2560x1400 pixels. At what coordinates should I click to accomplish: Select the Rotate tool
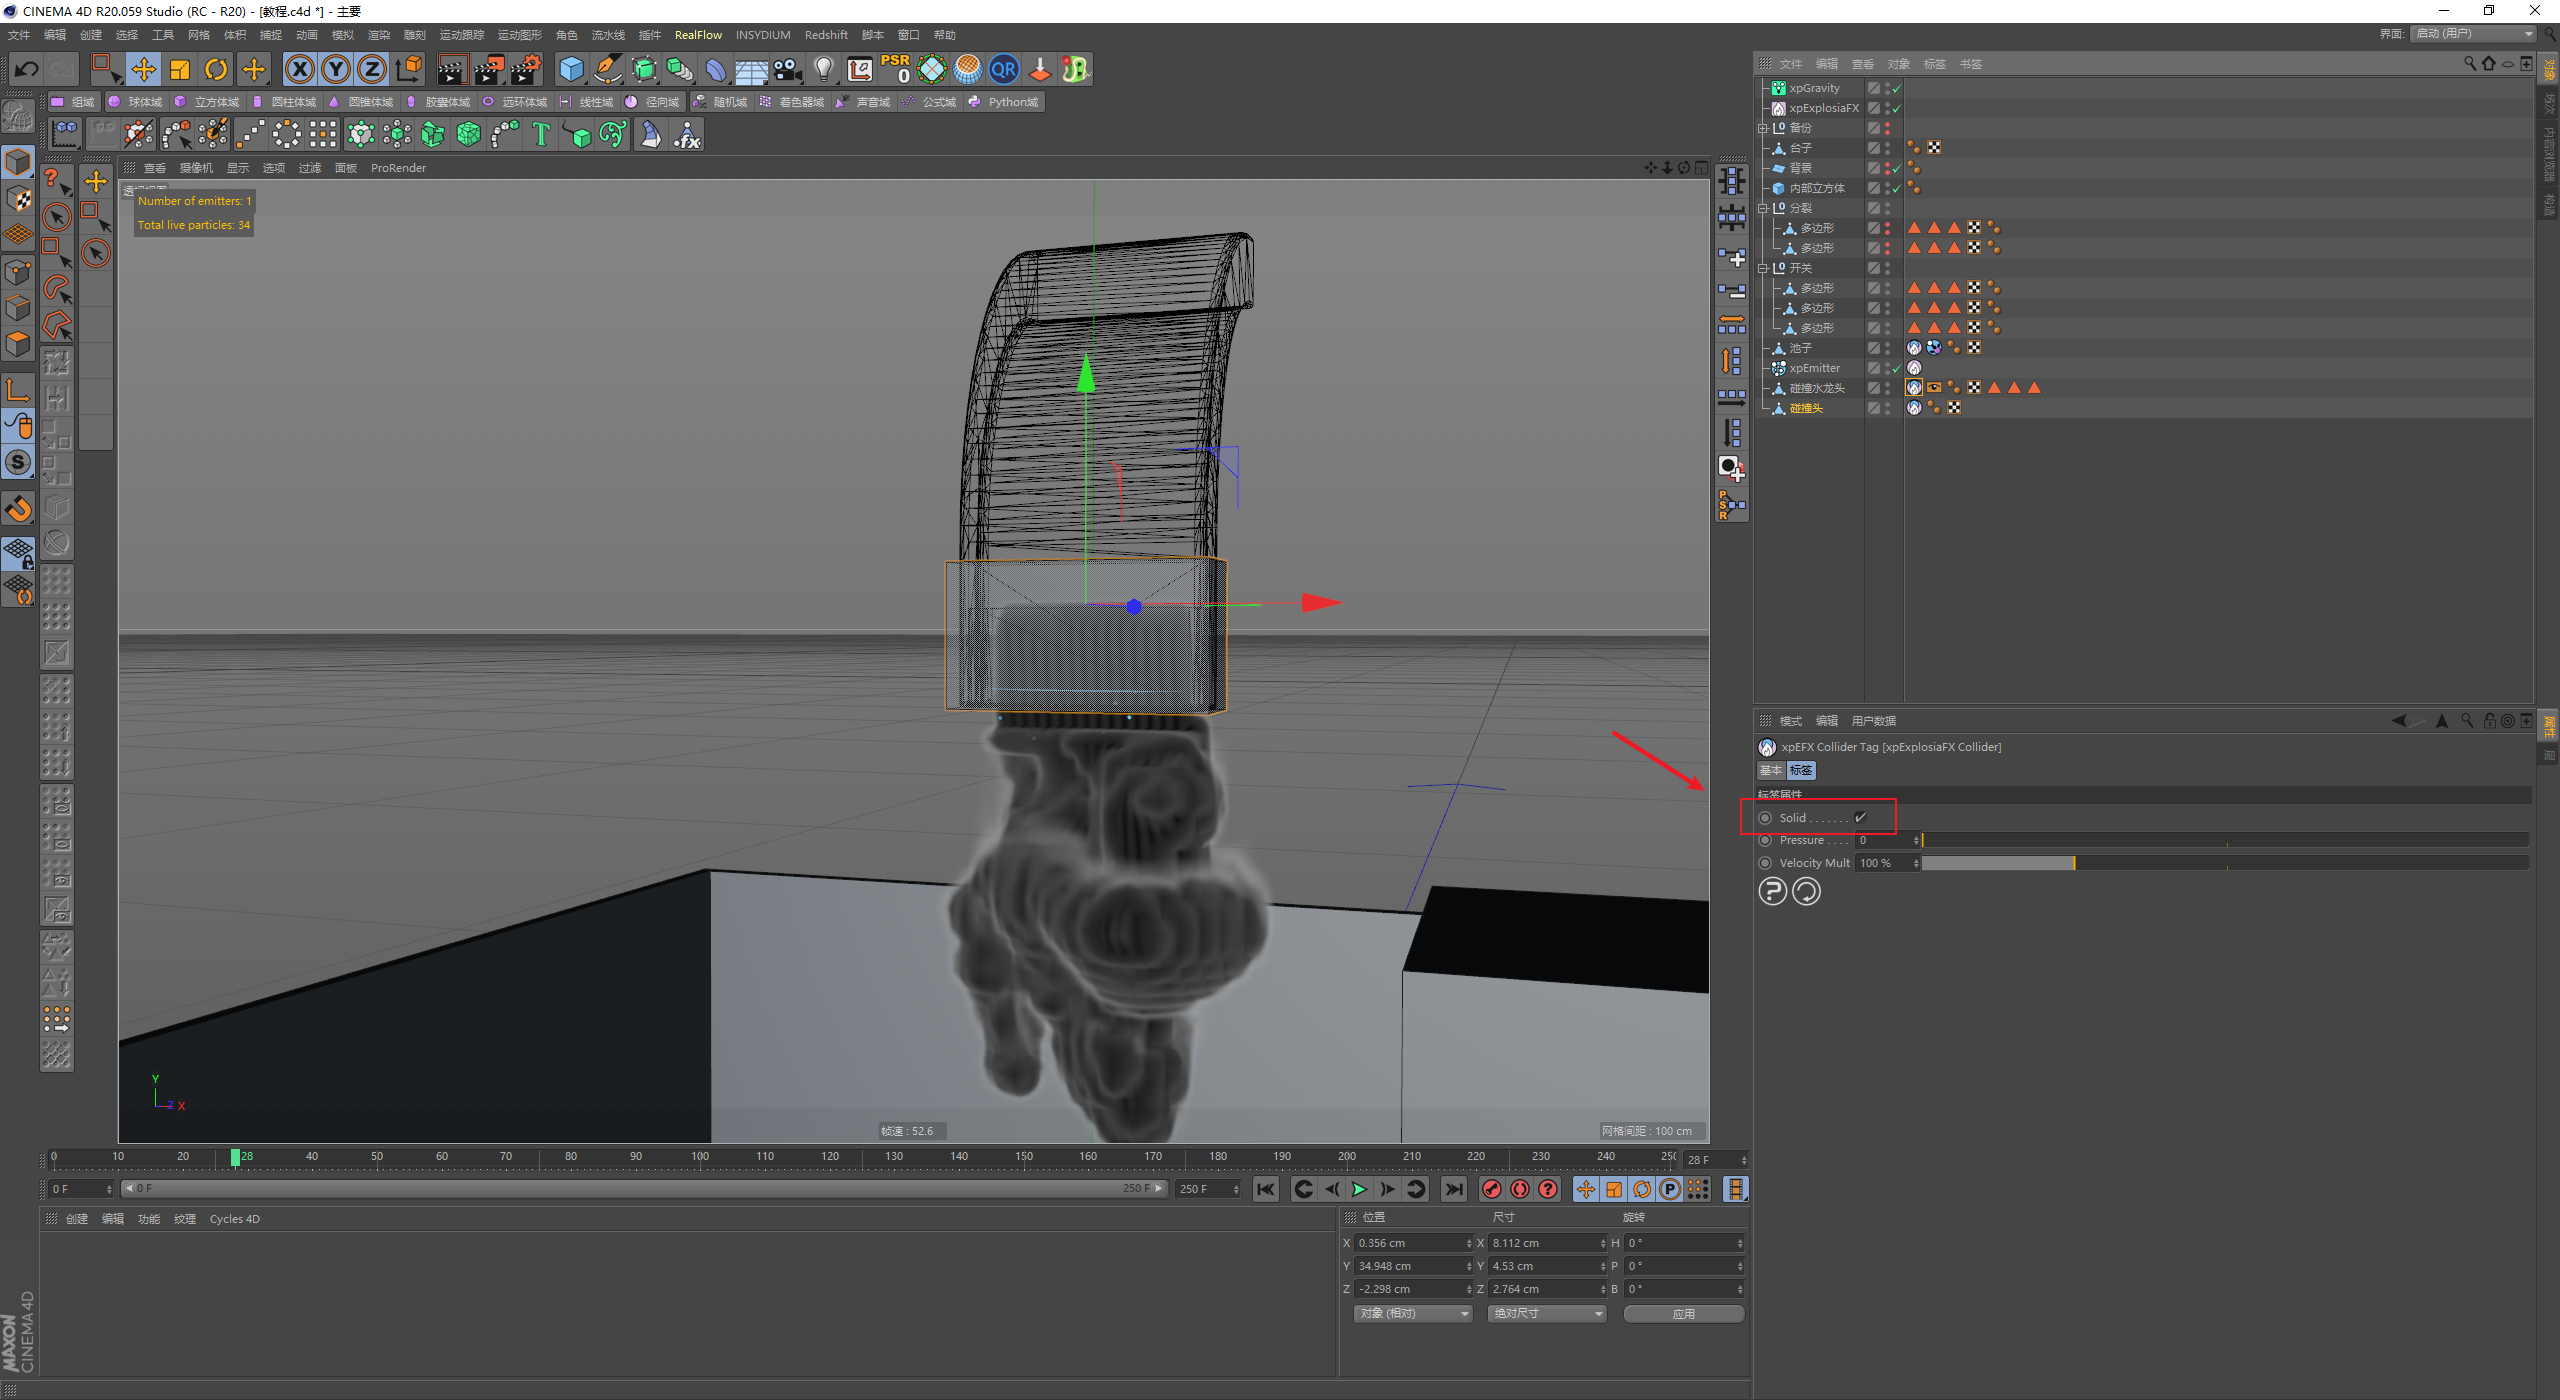216,69
